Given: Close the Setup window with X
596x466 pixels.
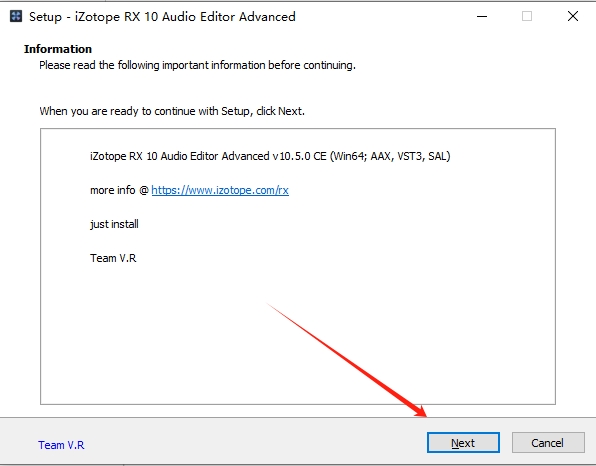Looking at the screenshot, I should (573, 16).
